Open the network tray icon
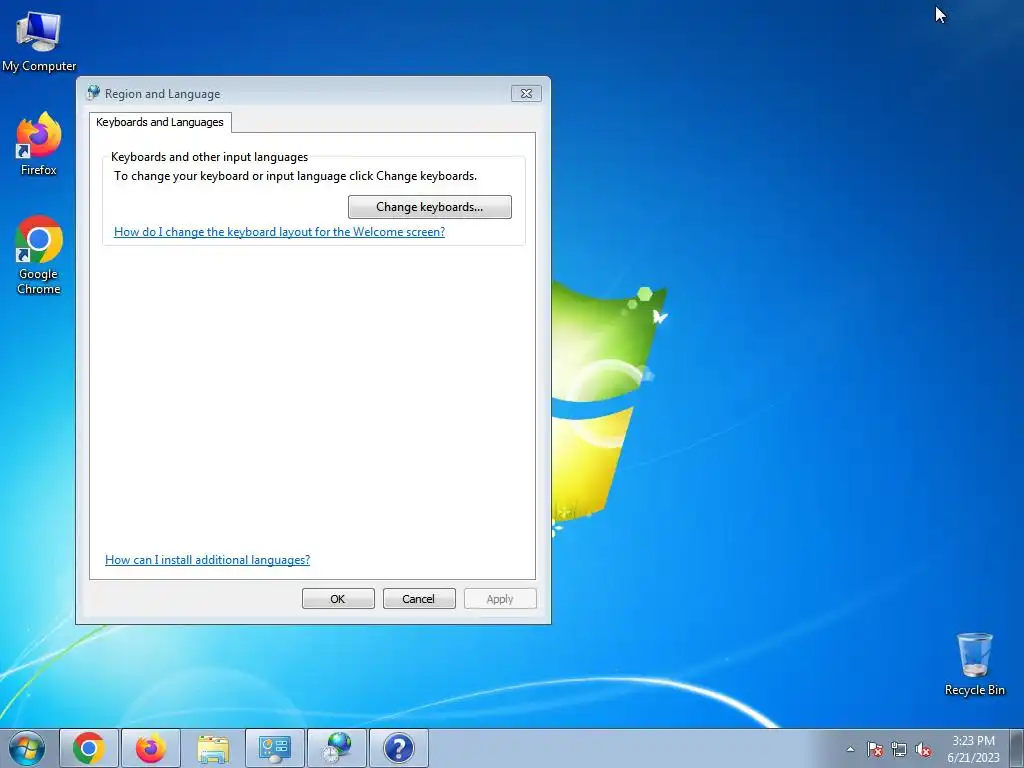Image resolution: width=1024 pixels, height=768 pixels. (899, 749)
